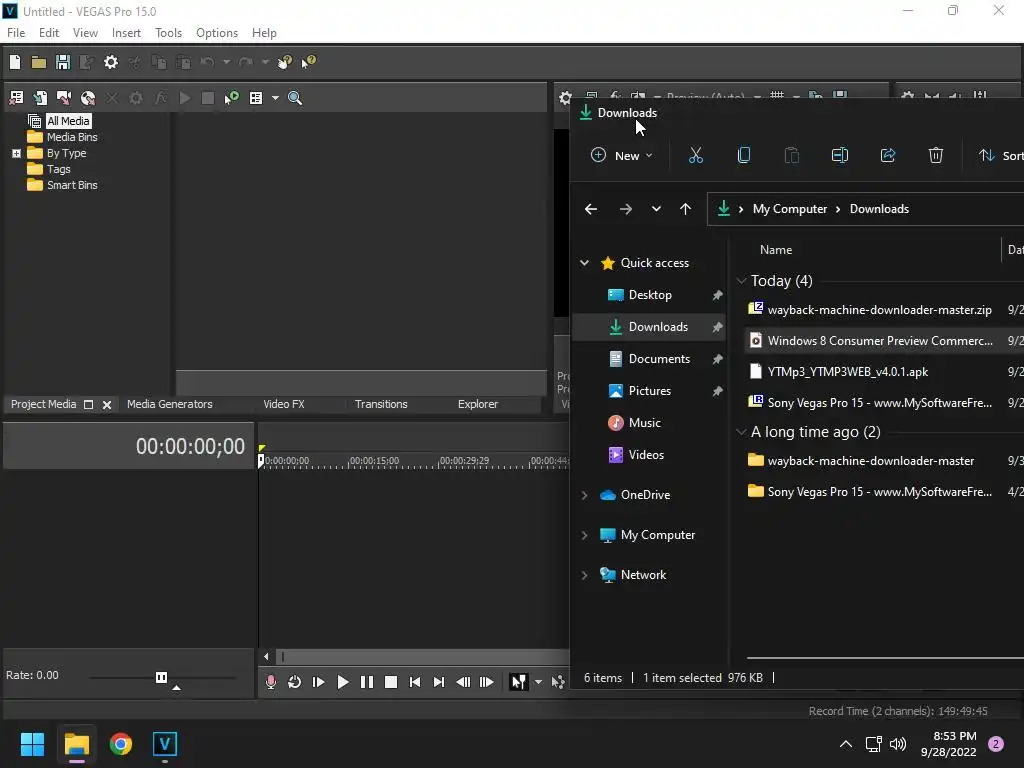Viewport: 1024px width, 768px height.
Task: Click the Cut scissors icon in Explorer
Action: [696, 155]
